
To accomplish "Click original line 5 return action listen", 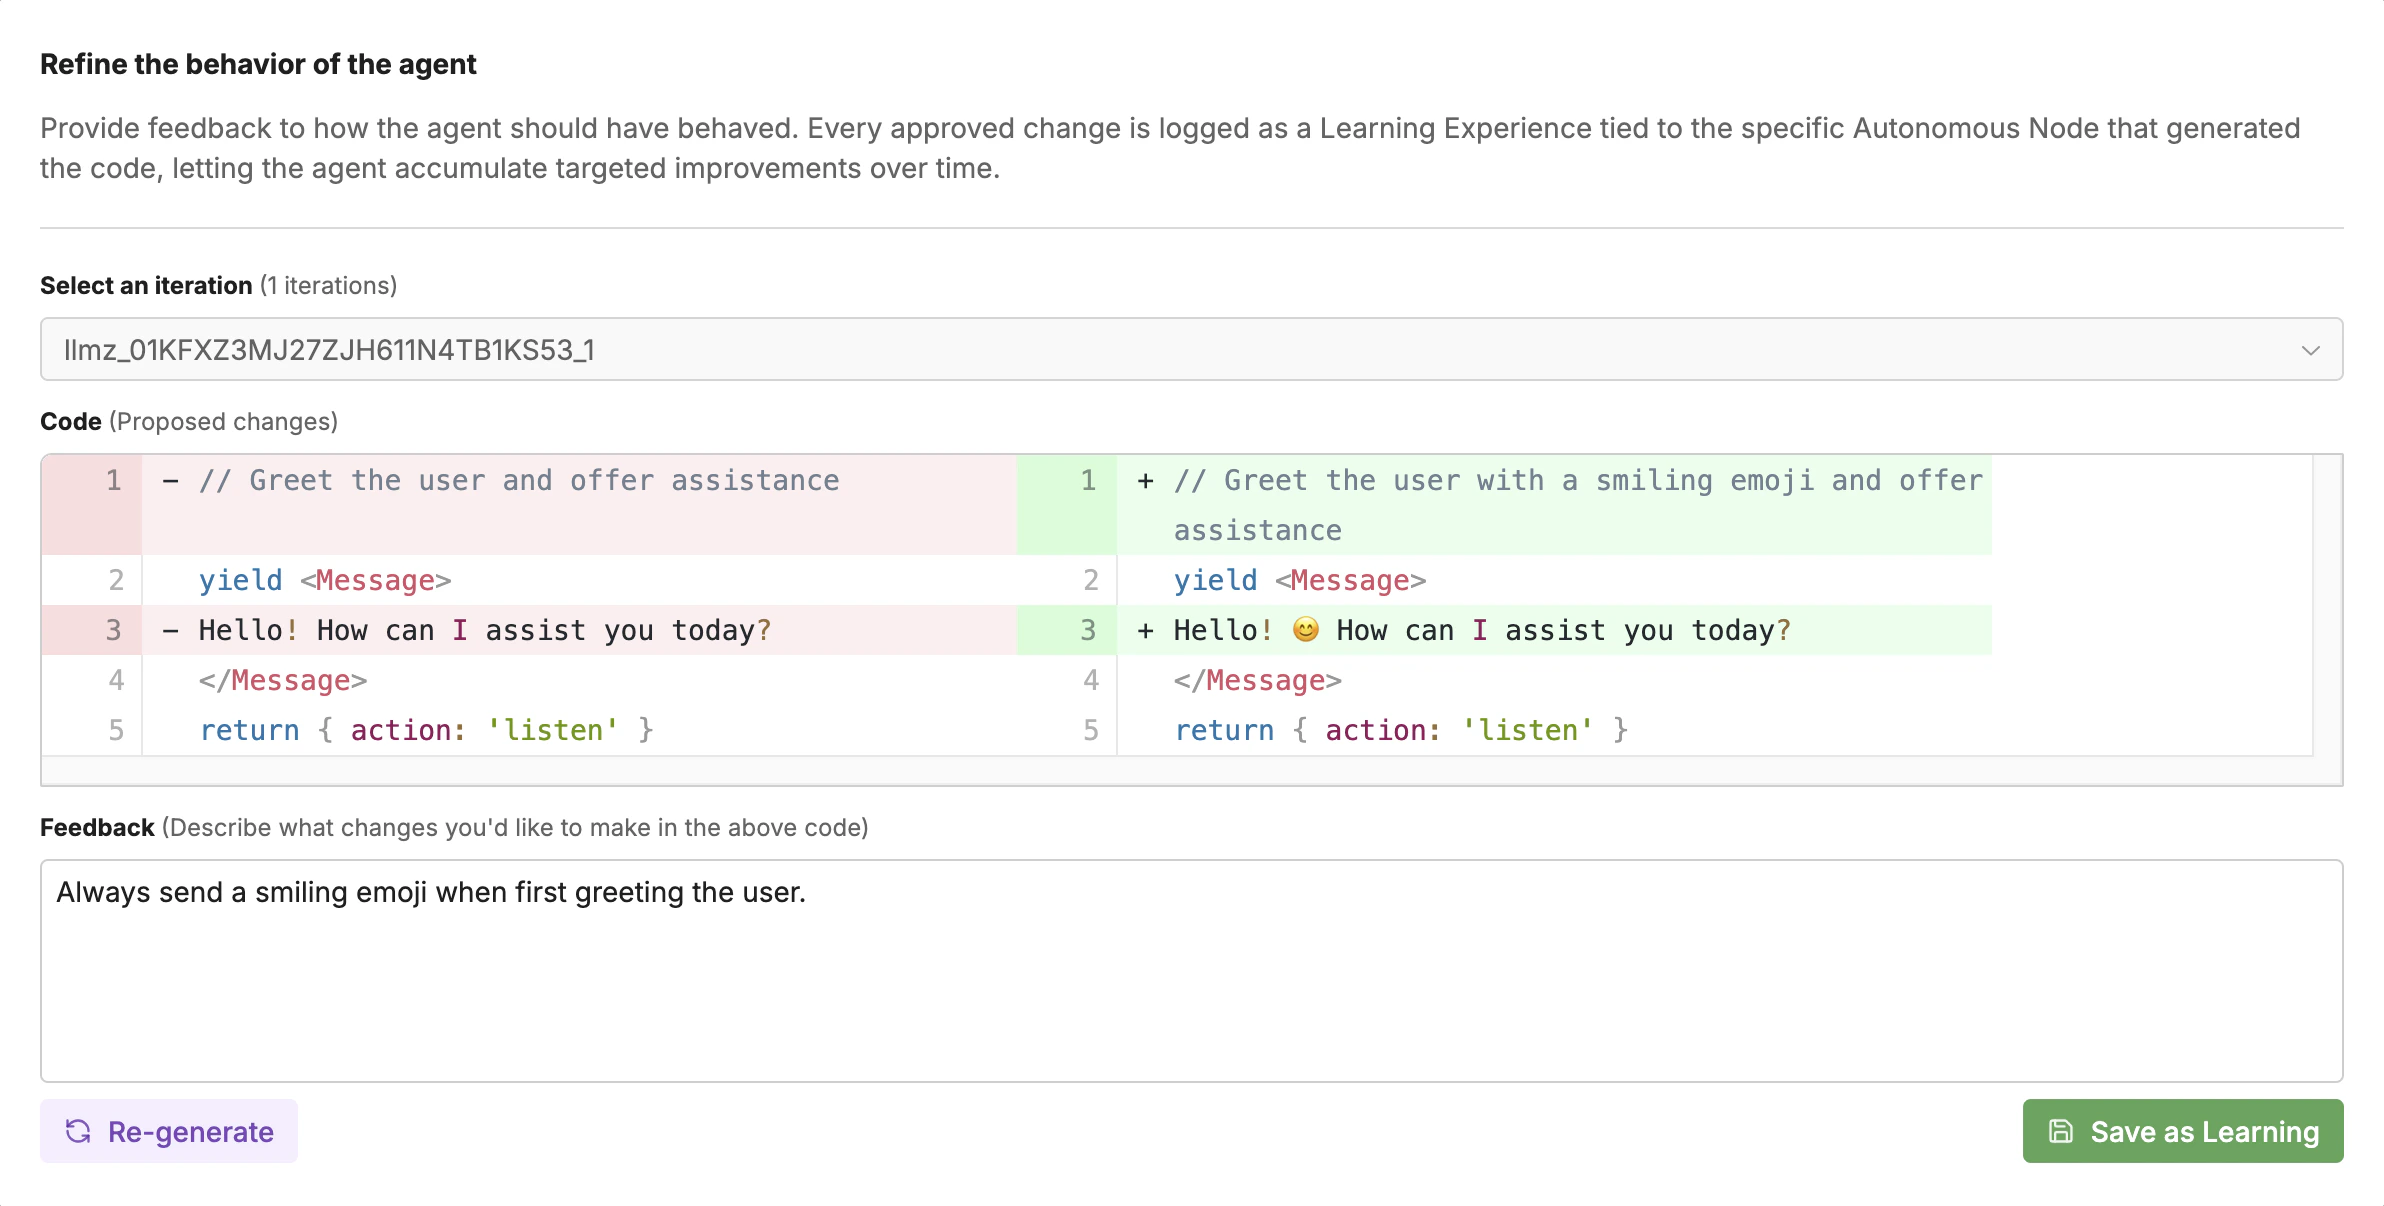I will point(427,731).
